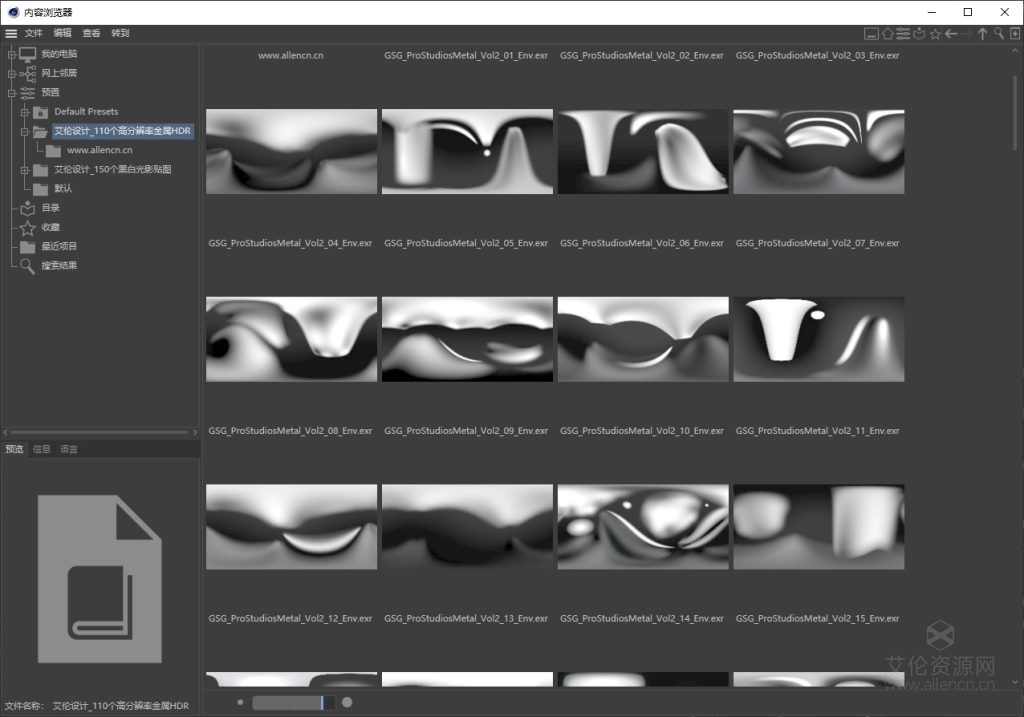Screen dimensions: 1024x717
Task: Click the file name GSG_ProStudiosMetal_Vol2_12_Env.exr
Action: pyautogui.click(x=290, y=618)
